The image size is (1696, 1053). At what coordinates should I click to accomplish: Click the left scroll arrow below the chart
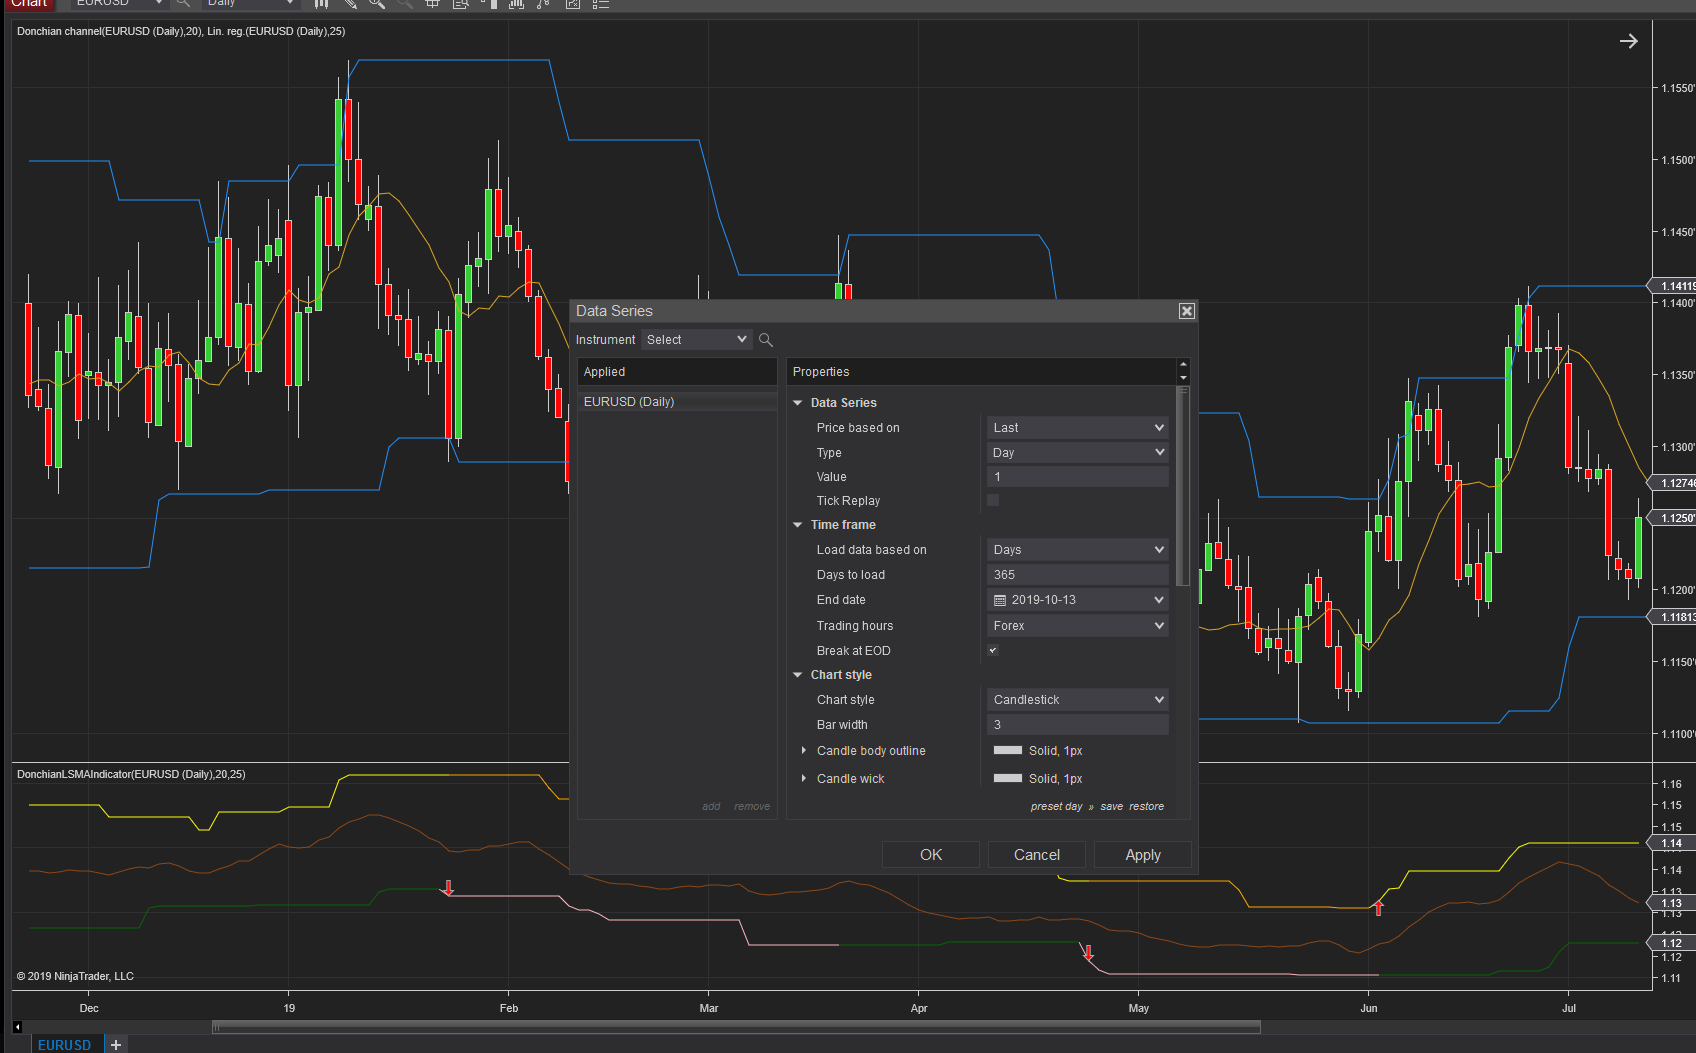click(x=17, y=1027)
